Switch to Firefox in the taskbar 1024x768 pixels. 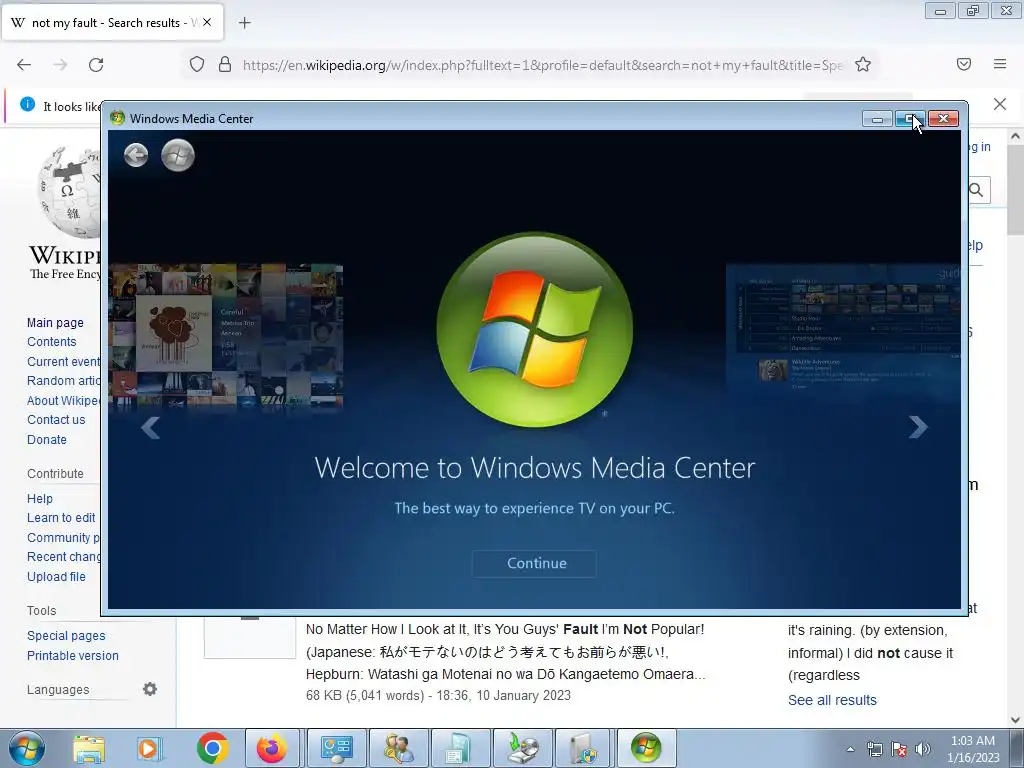click(x=272, y=748)
